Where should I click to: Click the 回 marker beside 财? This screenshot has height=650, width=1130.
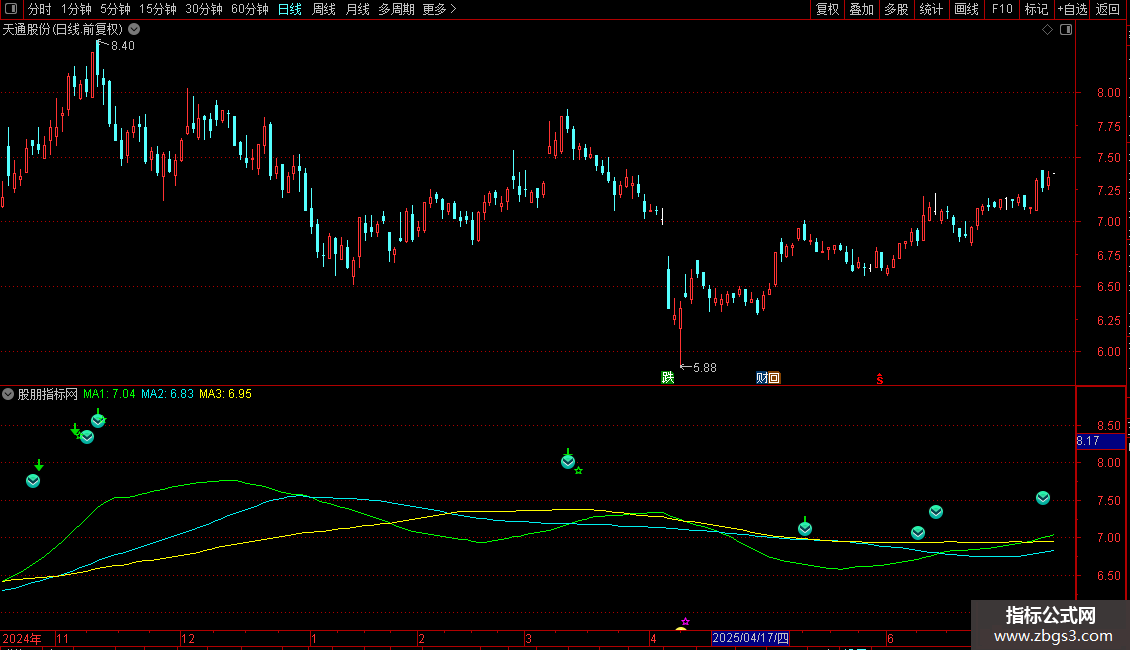point(774,378)
